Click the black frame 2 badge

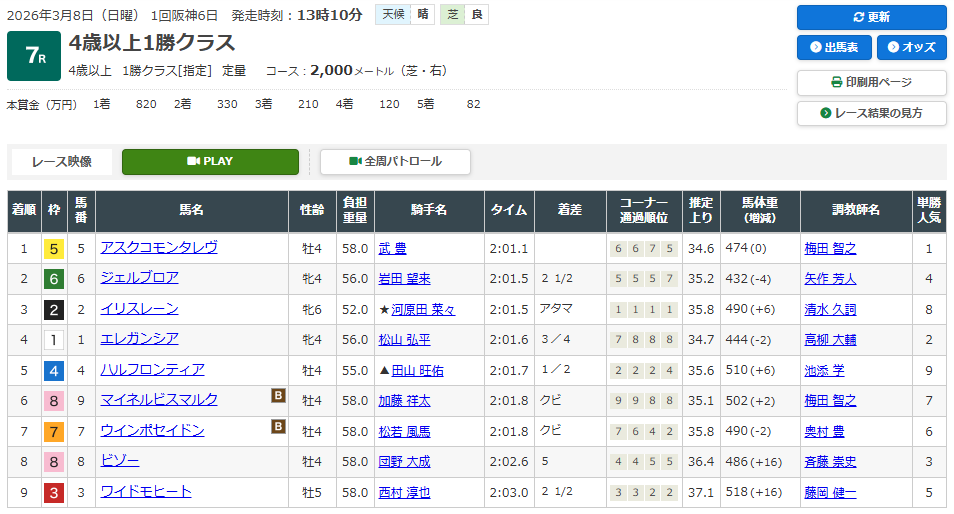54,310
